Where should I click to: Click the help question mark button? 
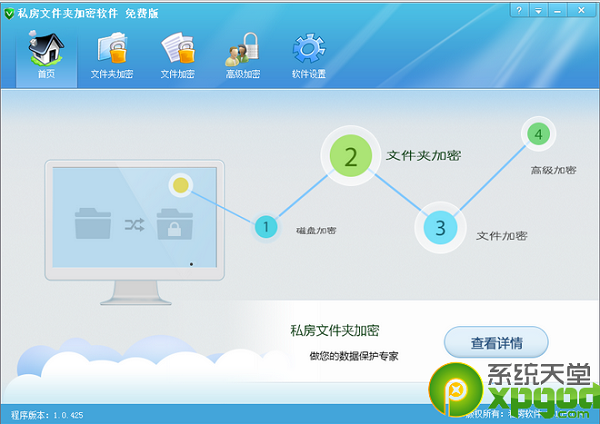click(x=519, y=10)
